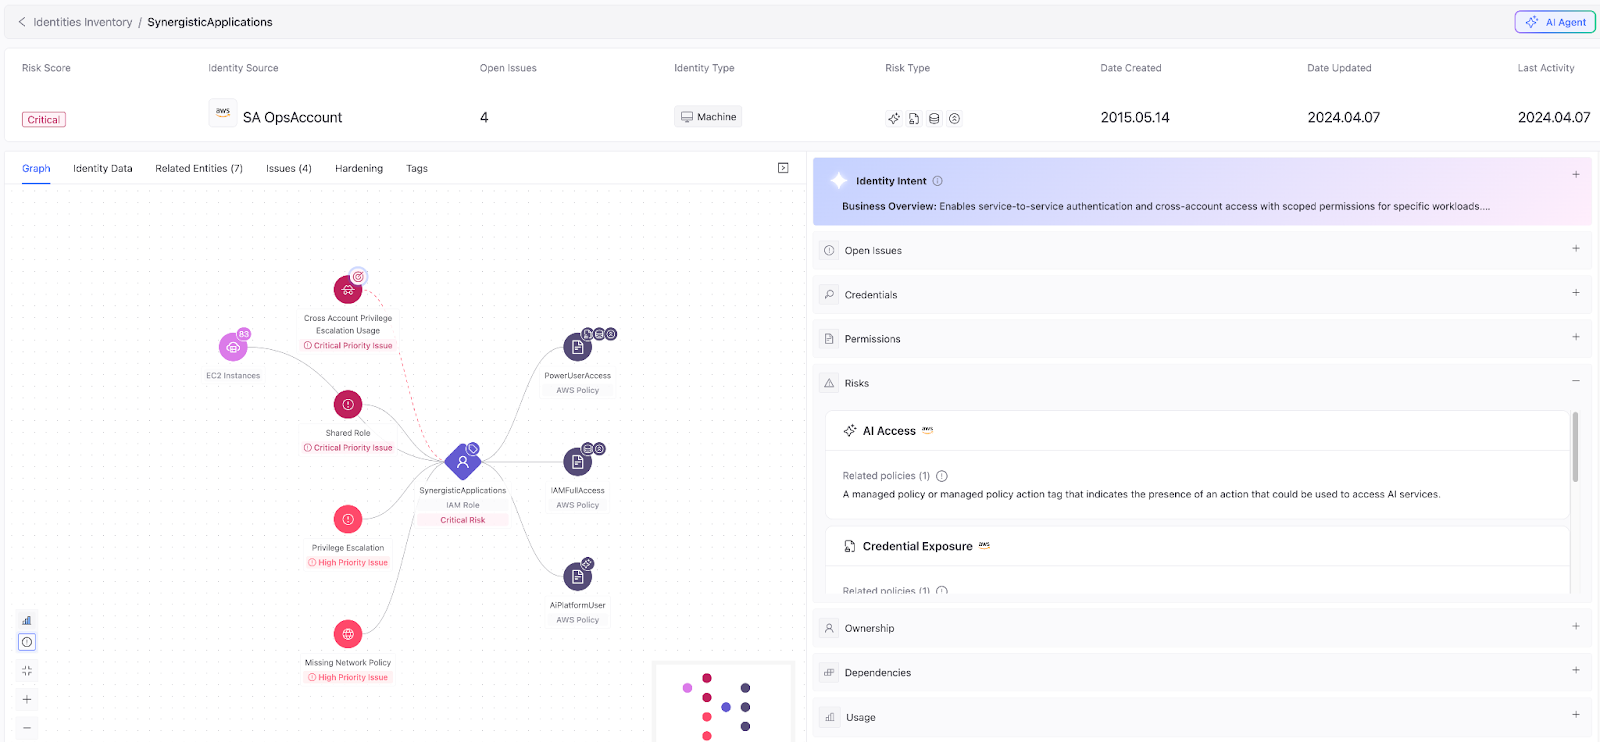This screenshot has height=742, width=1600.
Task: Click the Critical Risk label under SynergisticApplications
Action: [x=462, y=520]
